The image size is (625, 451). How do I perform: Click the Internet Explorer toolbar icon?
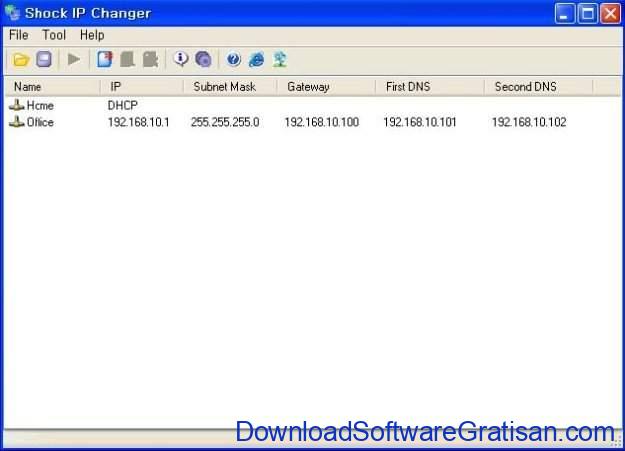[x=256, y=59]
